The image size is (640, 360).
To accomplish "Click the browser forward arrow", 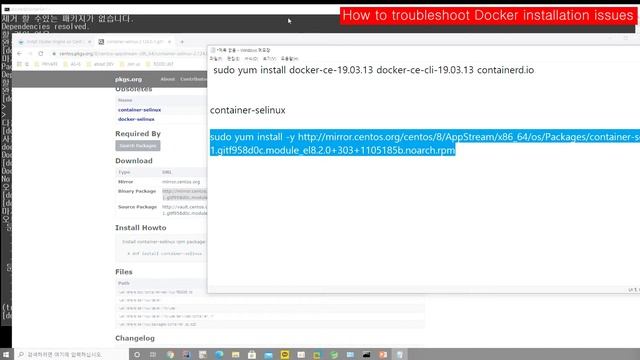I will coord(30,53).
